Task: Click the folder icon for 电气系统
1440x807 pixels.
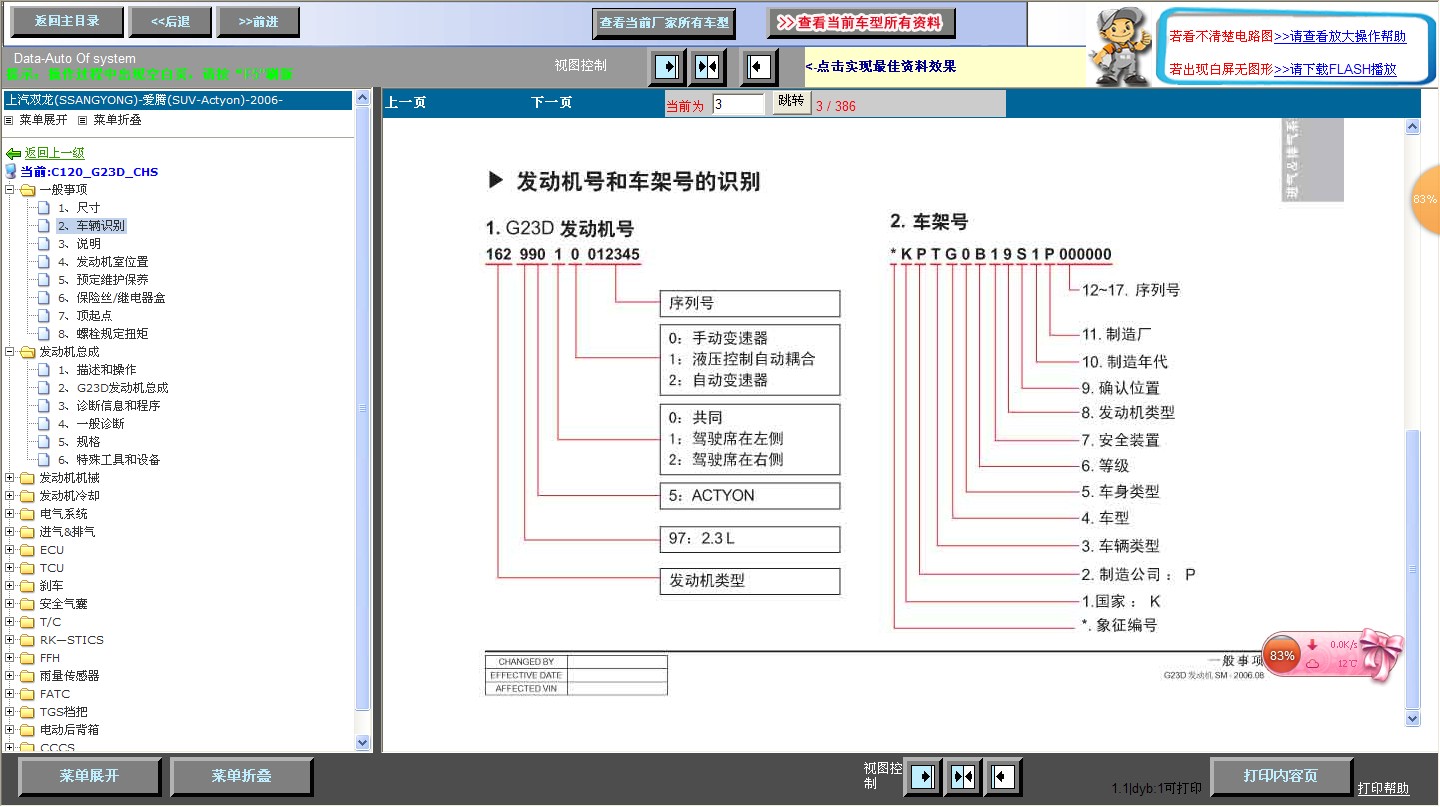Action: pyautogui.click(x=27, y=514)
